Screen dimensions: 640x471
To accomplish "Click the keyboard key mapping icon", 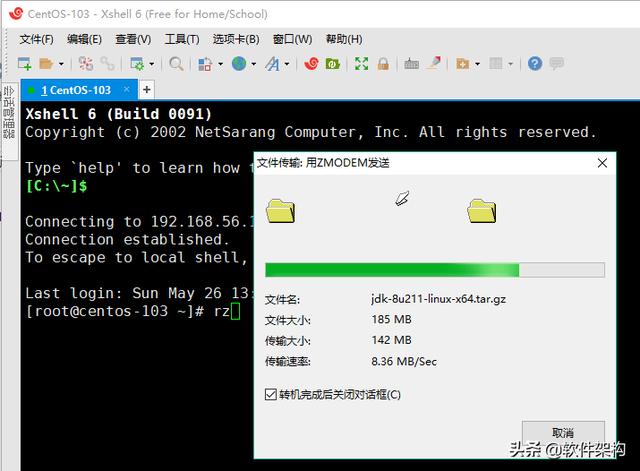I will [x=411, y=64].
